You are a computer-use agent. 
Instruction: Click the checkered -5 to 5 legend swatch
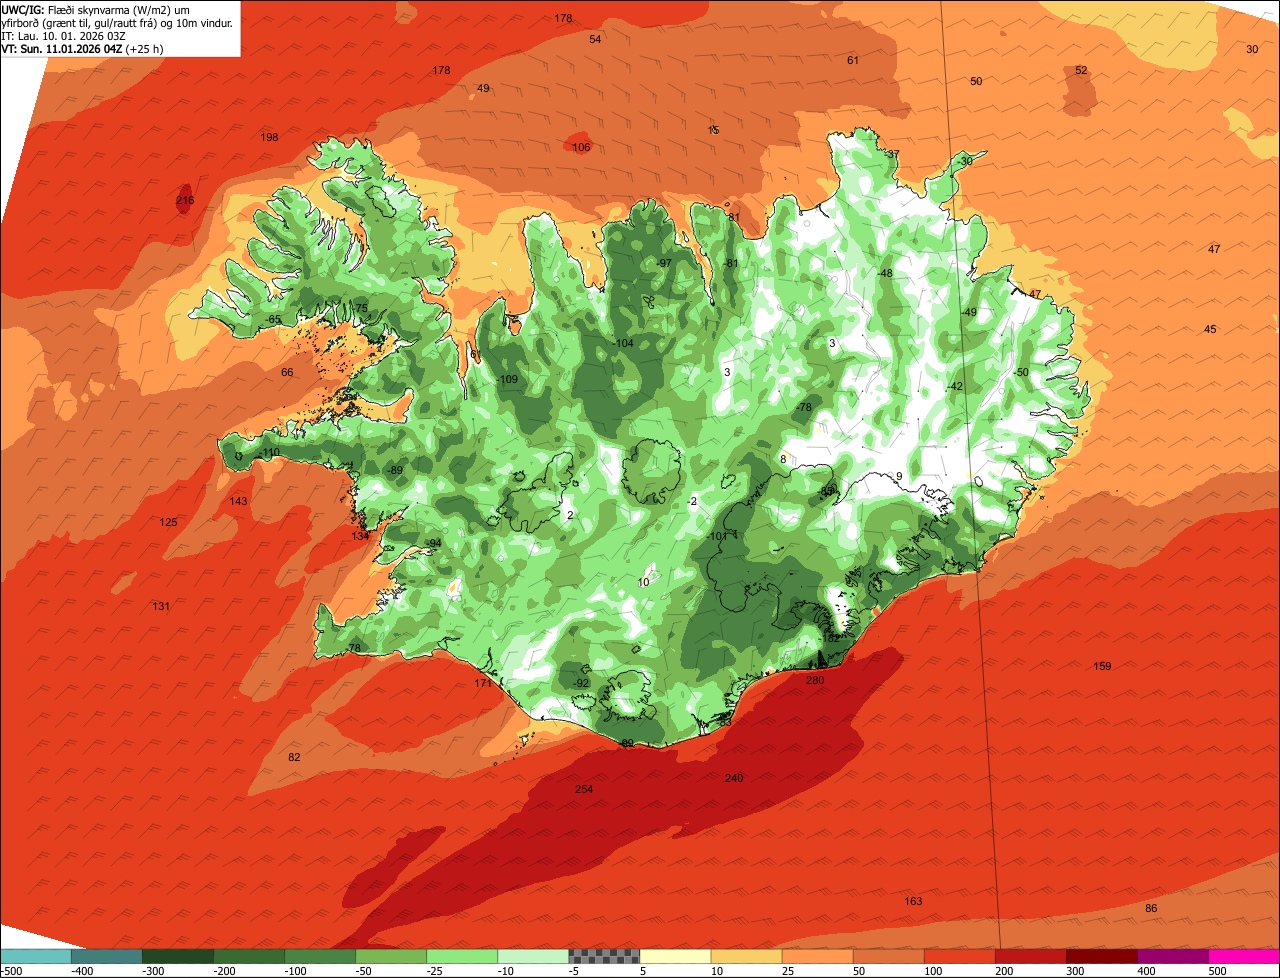pyautogui.click(x=604, y=957)
